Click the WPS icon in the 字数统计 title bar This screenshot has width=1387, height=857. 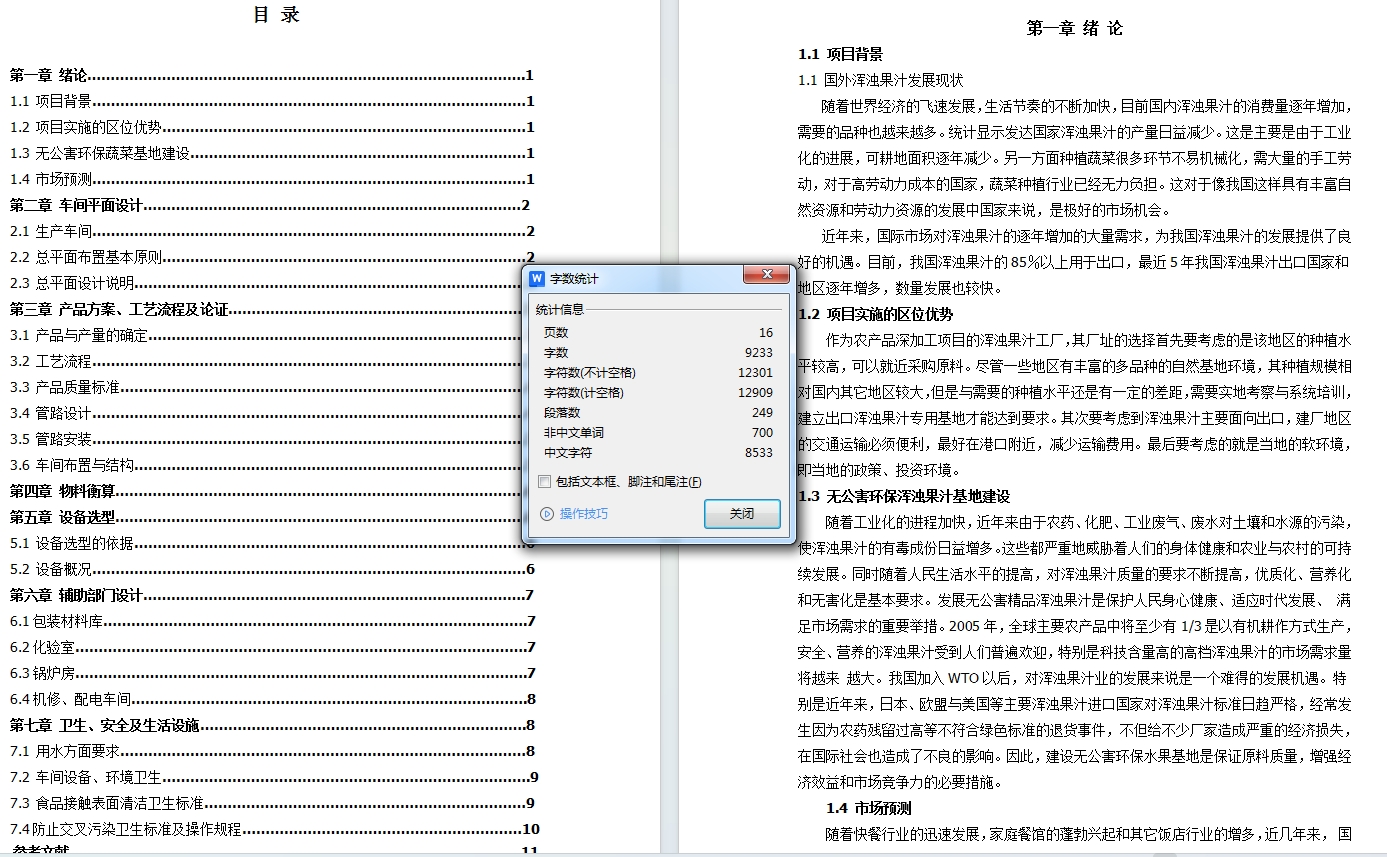click(x=537, y=278)
